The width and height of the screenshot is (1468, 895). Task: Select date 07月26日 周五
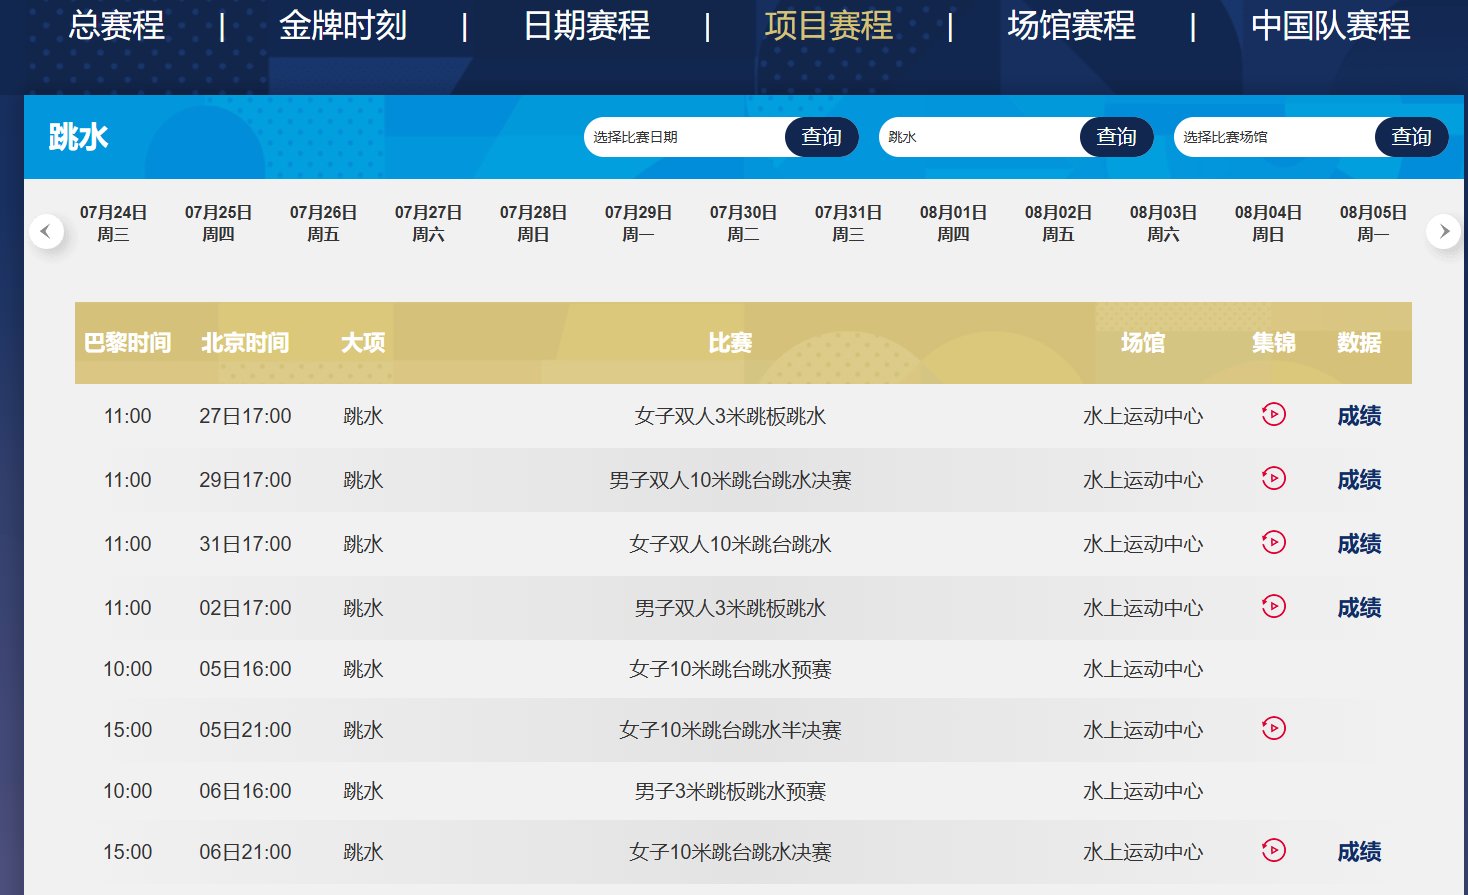pos(323,223)
